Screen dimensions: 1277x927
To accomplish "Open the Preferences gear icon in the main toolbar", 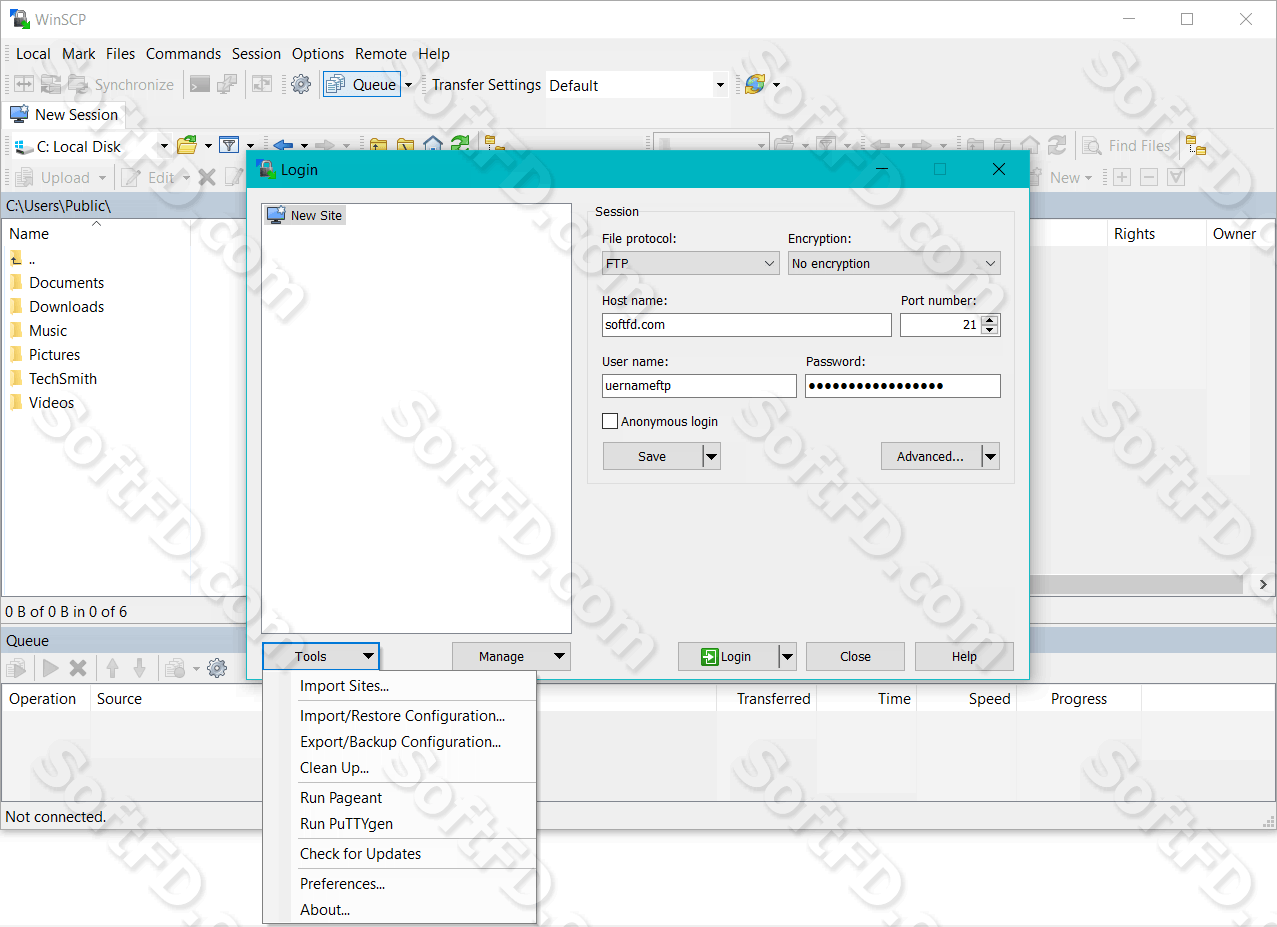I will [x=300, y=85].
